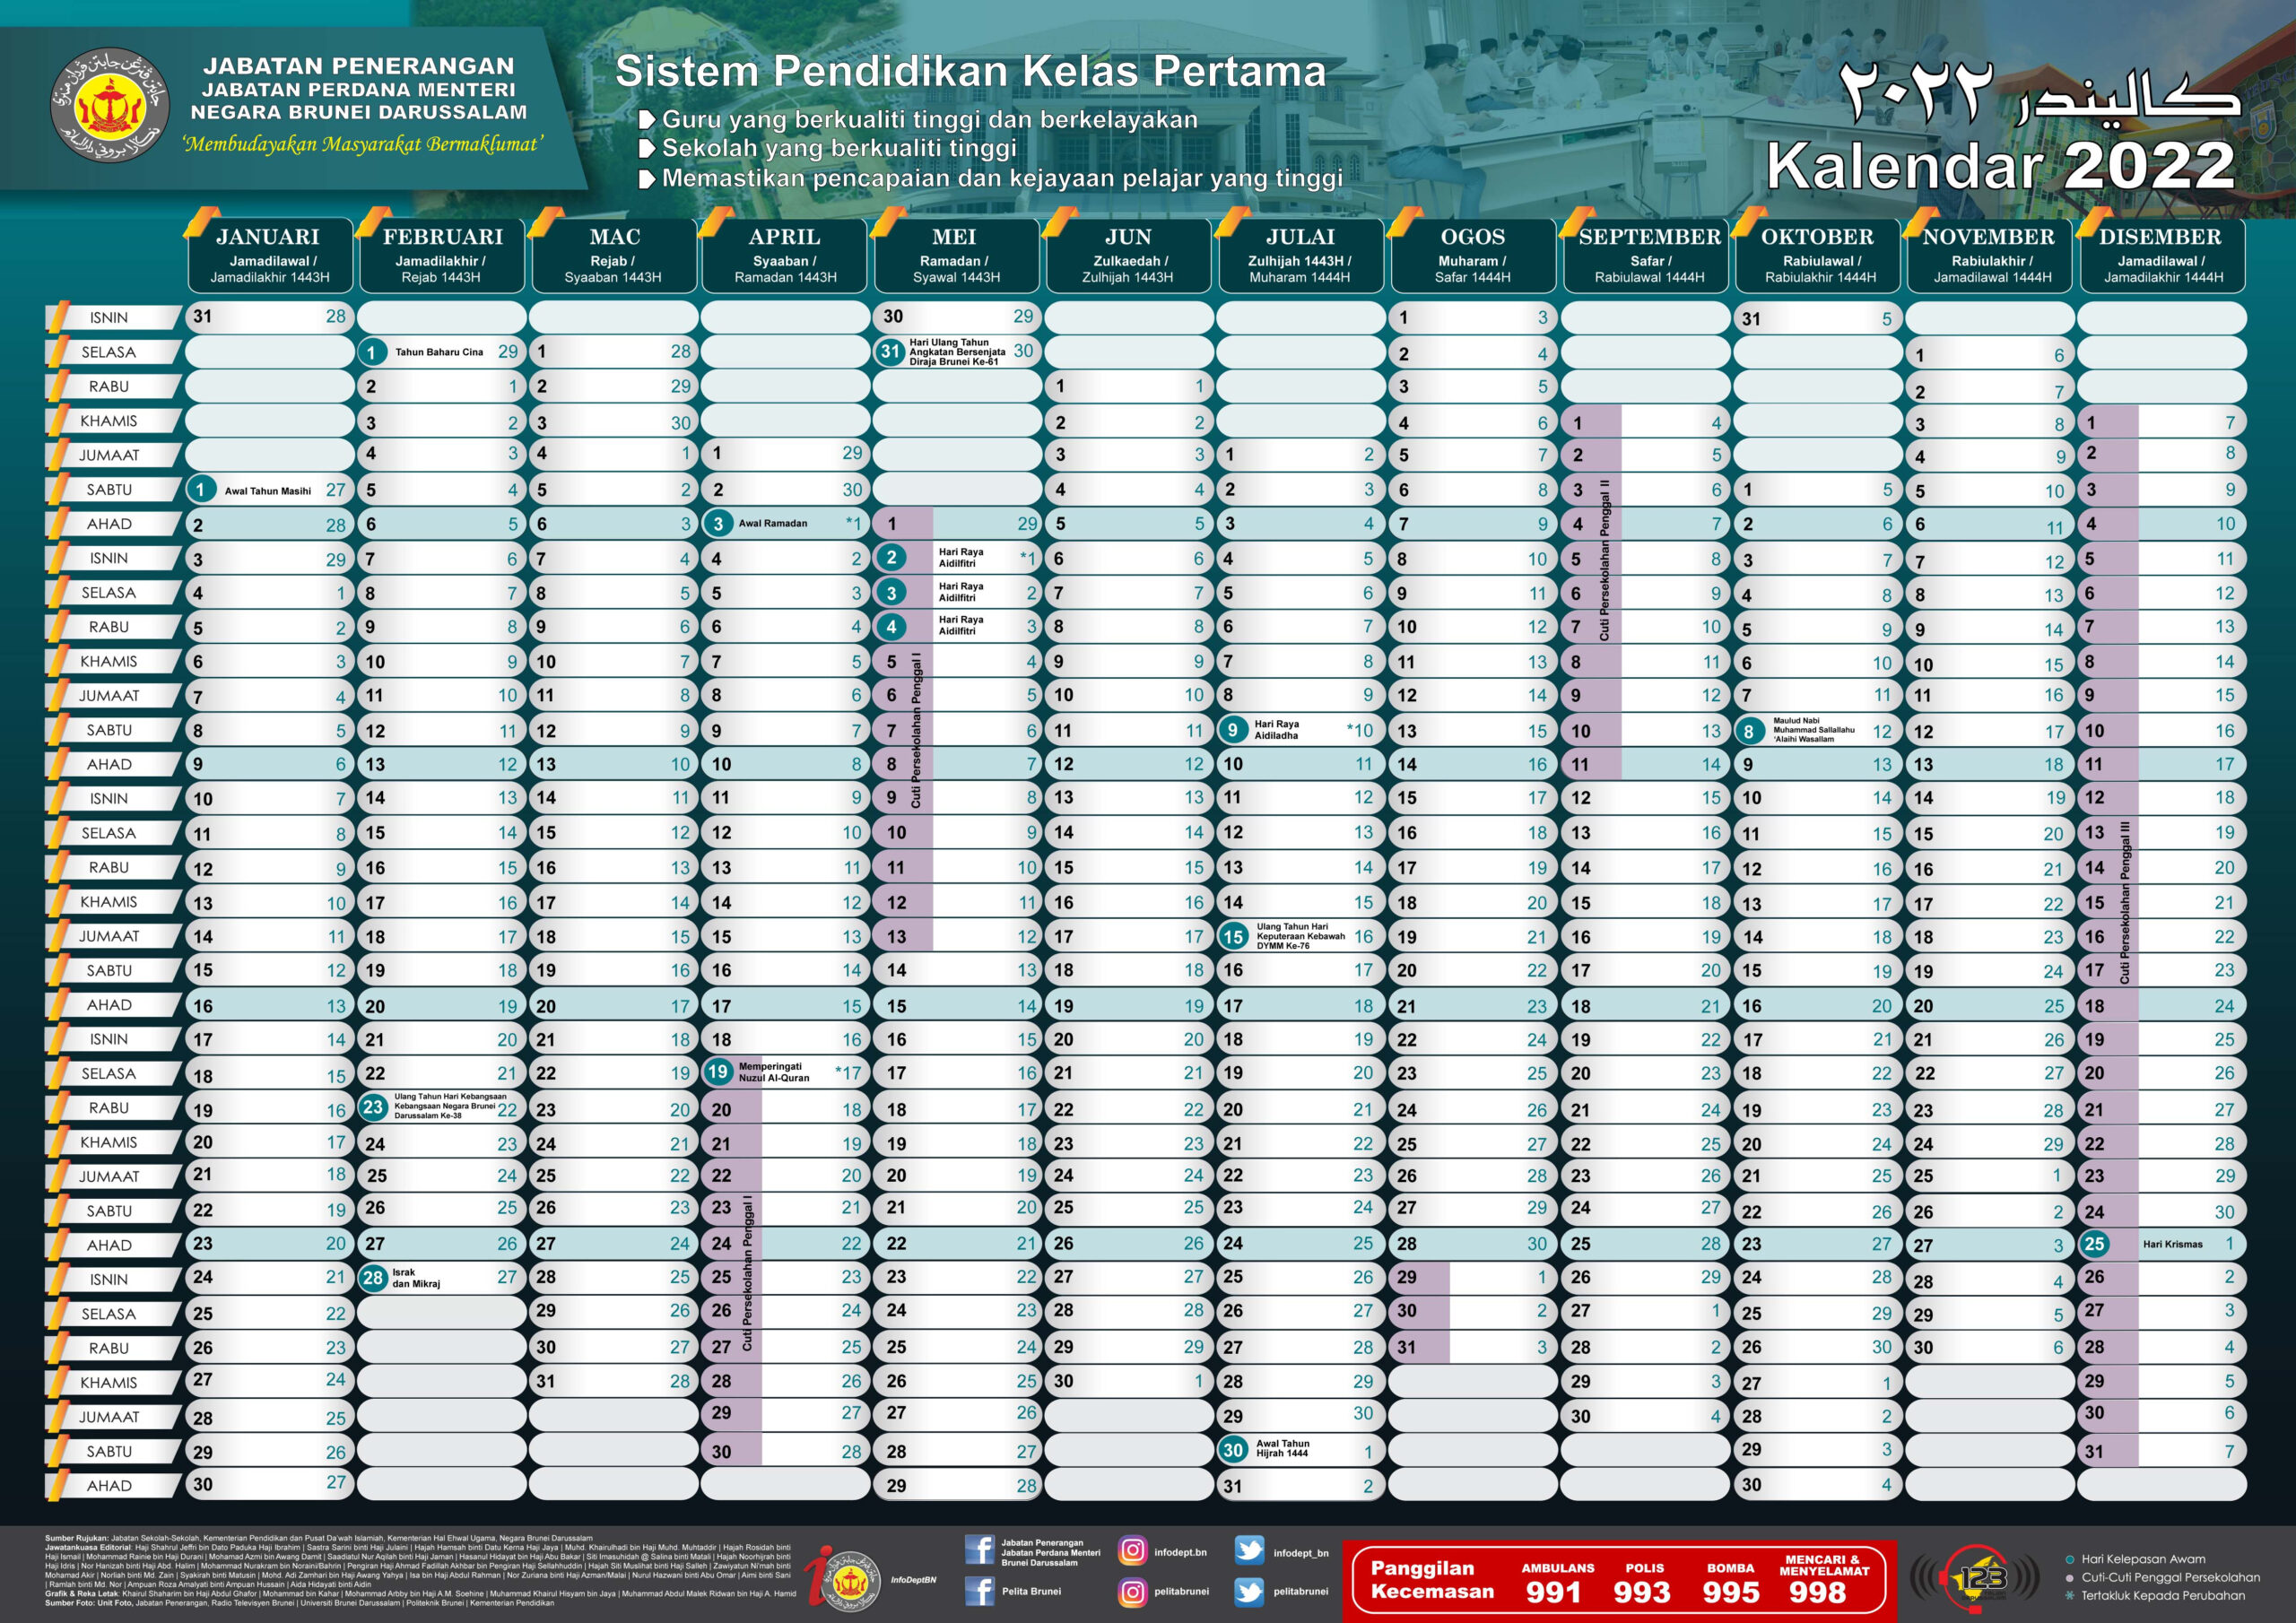Click 'Muharam / Safar 1444H' under OGOS
This screenshot has height=1623, width=2296.
(x=1472, y=269)
